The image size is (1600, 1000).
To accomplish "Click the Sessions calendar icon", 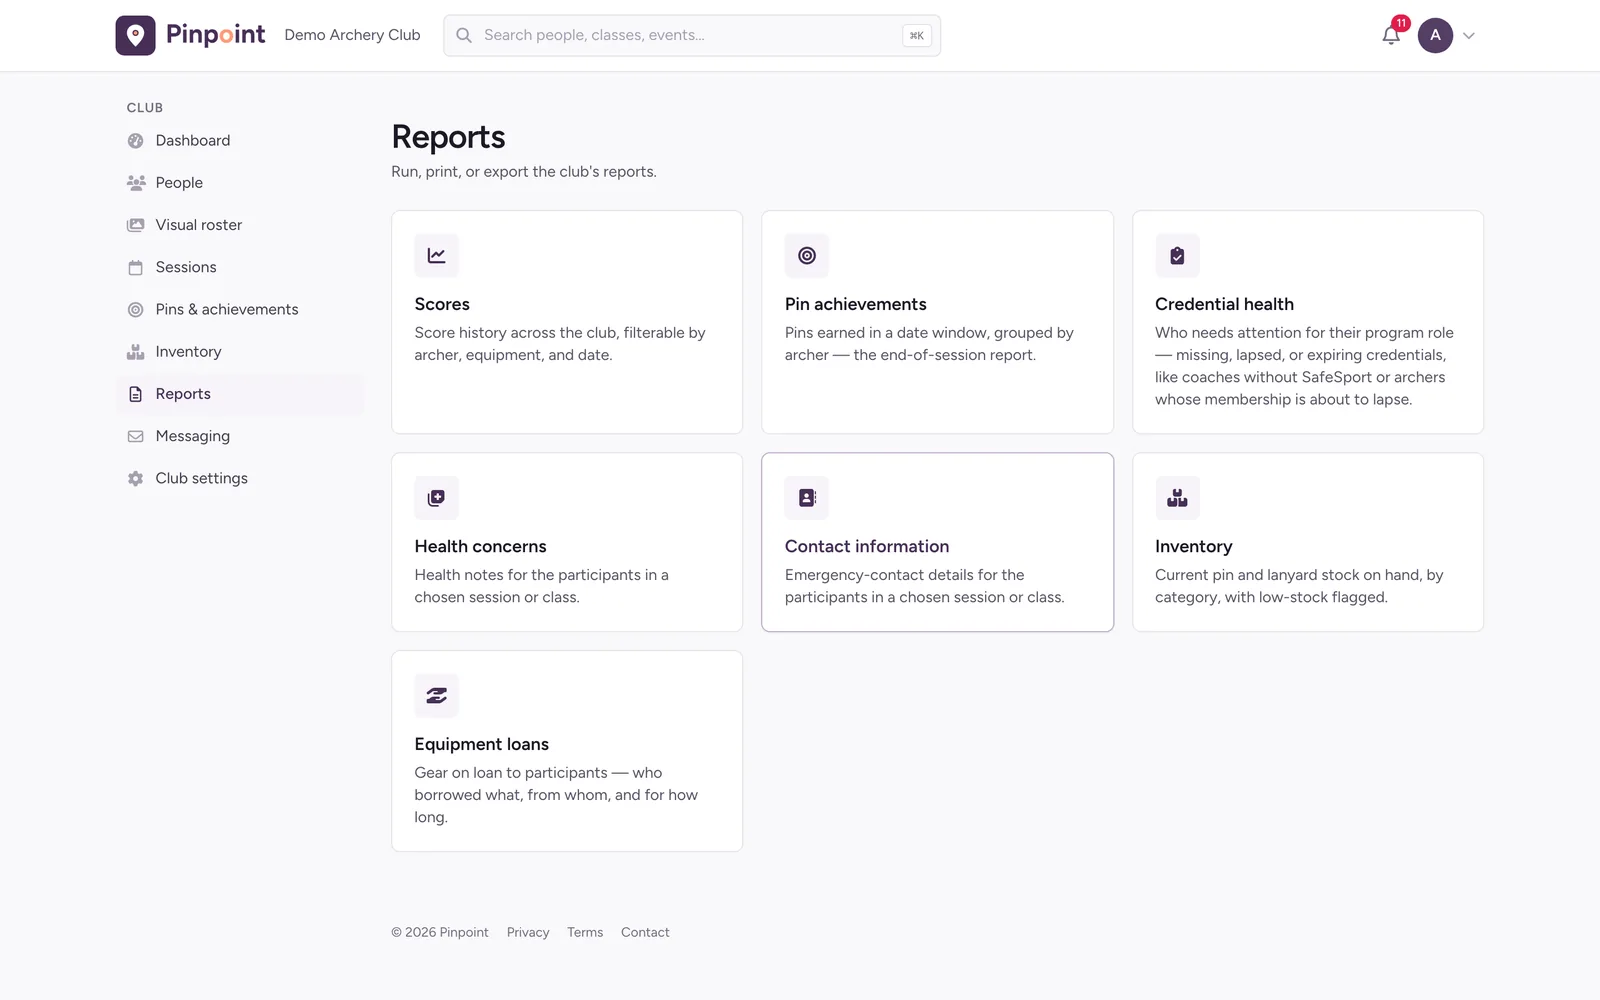I will tap(136, 267).
